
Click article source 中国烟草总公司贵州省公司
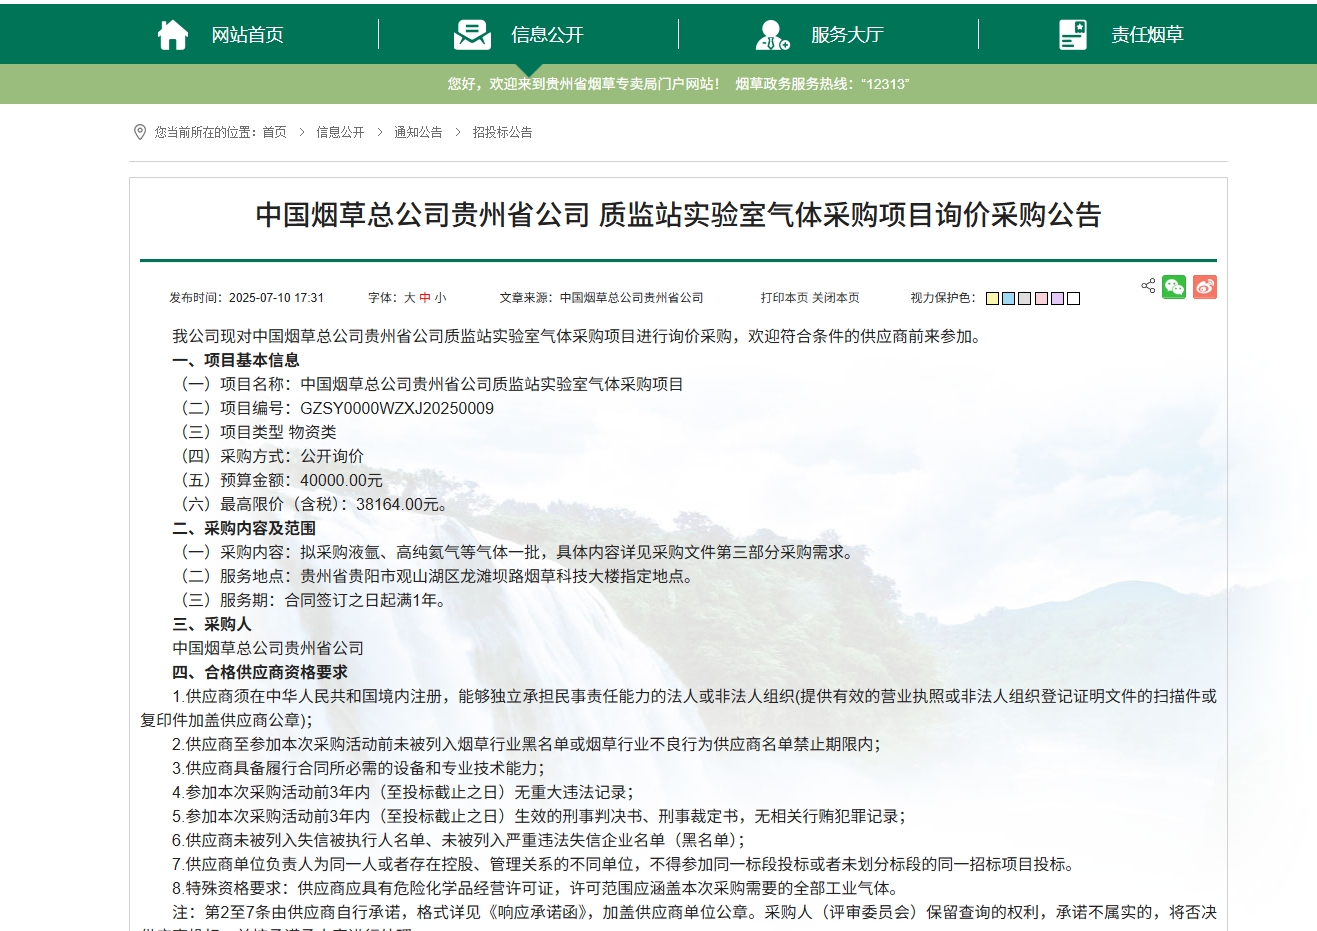coord(631,298)
